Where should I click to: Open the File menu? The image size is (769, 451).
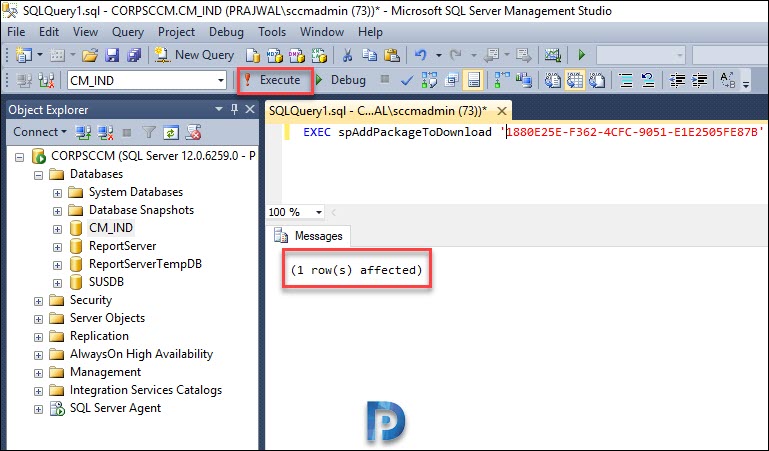coord(16,32)
